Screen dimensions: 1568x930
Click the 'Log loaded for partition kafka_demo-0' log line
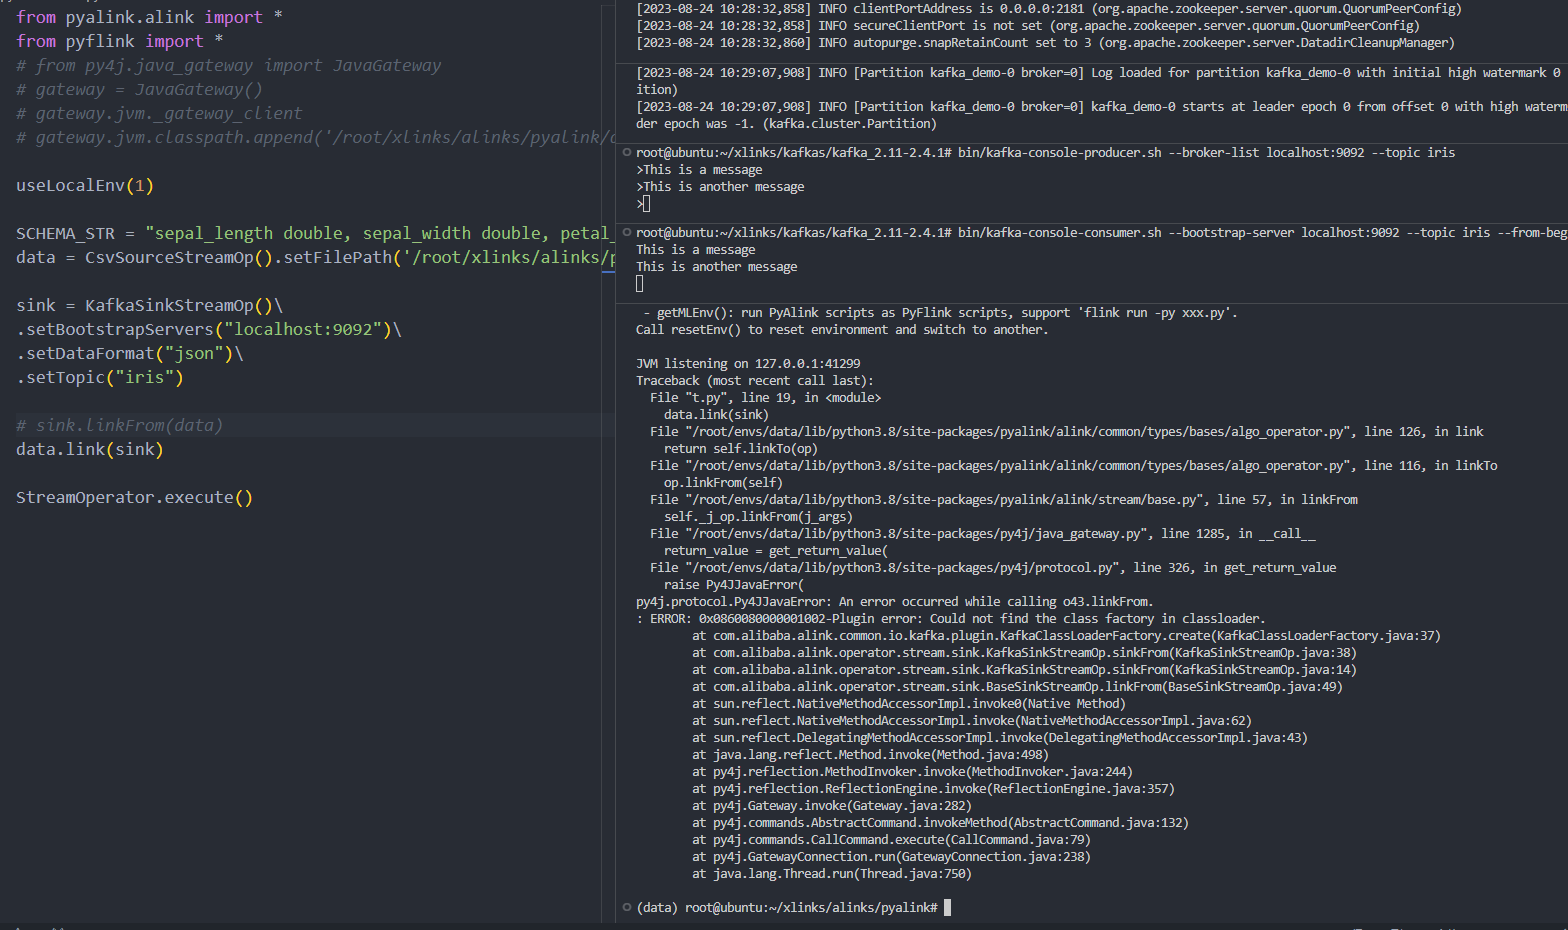point(1098,73)
